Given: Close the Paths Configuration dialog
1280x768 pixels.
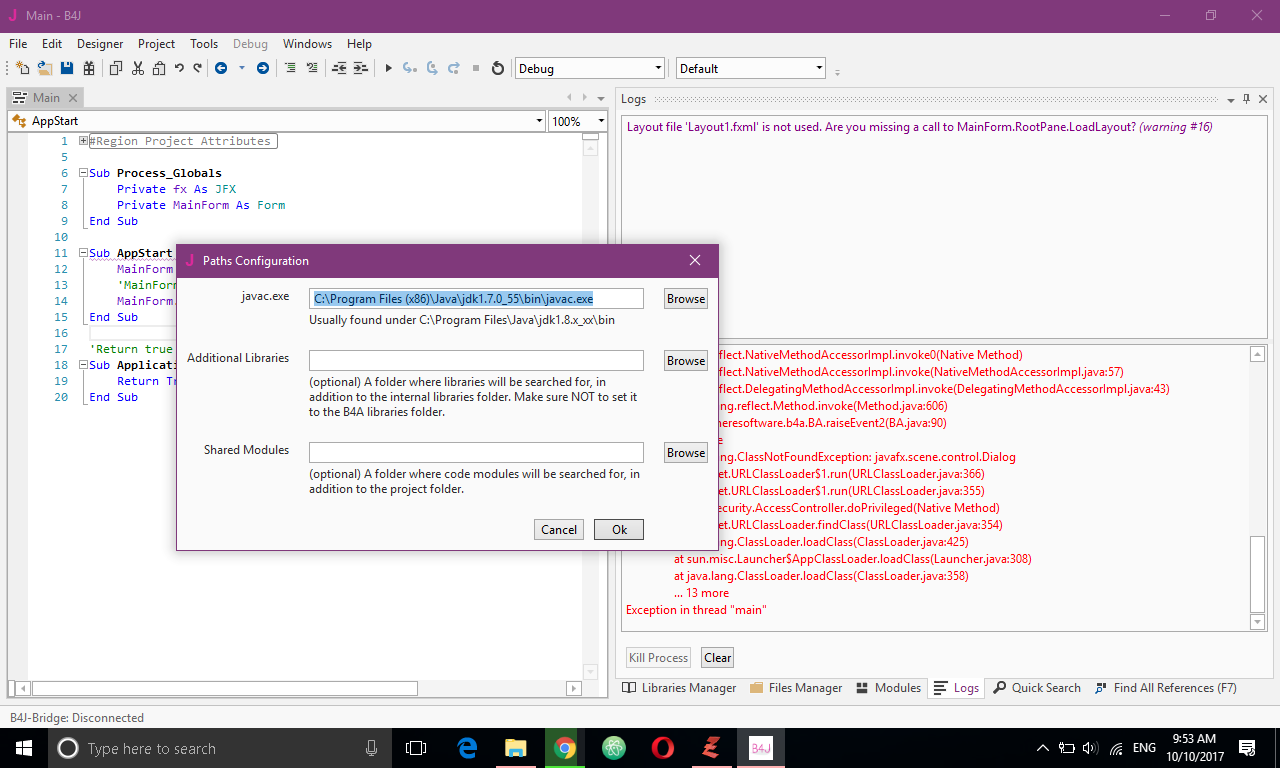Looking at the screenshot, I should point(695,261).
